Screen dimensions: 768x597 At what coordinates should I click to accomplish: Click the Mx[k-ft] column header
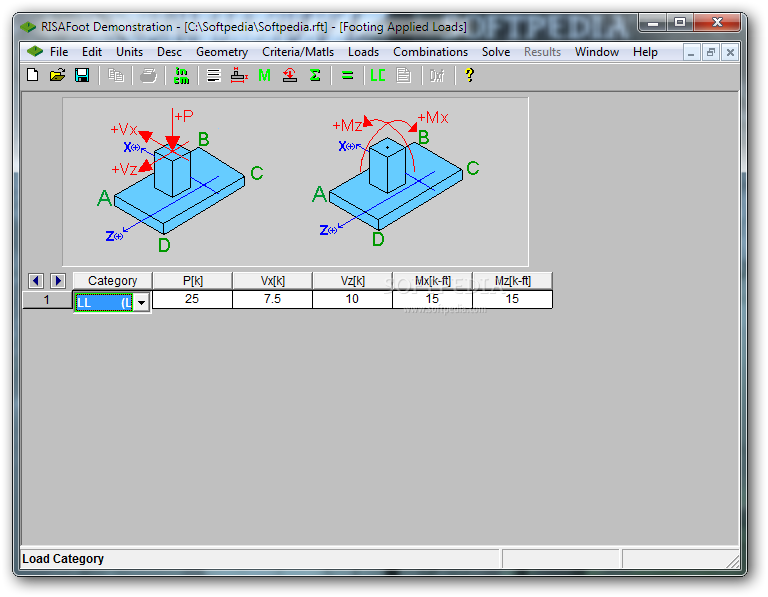click(432, 281)
